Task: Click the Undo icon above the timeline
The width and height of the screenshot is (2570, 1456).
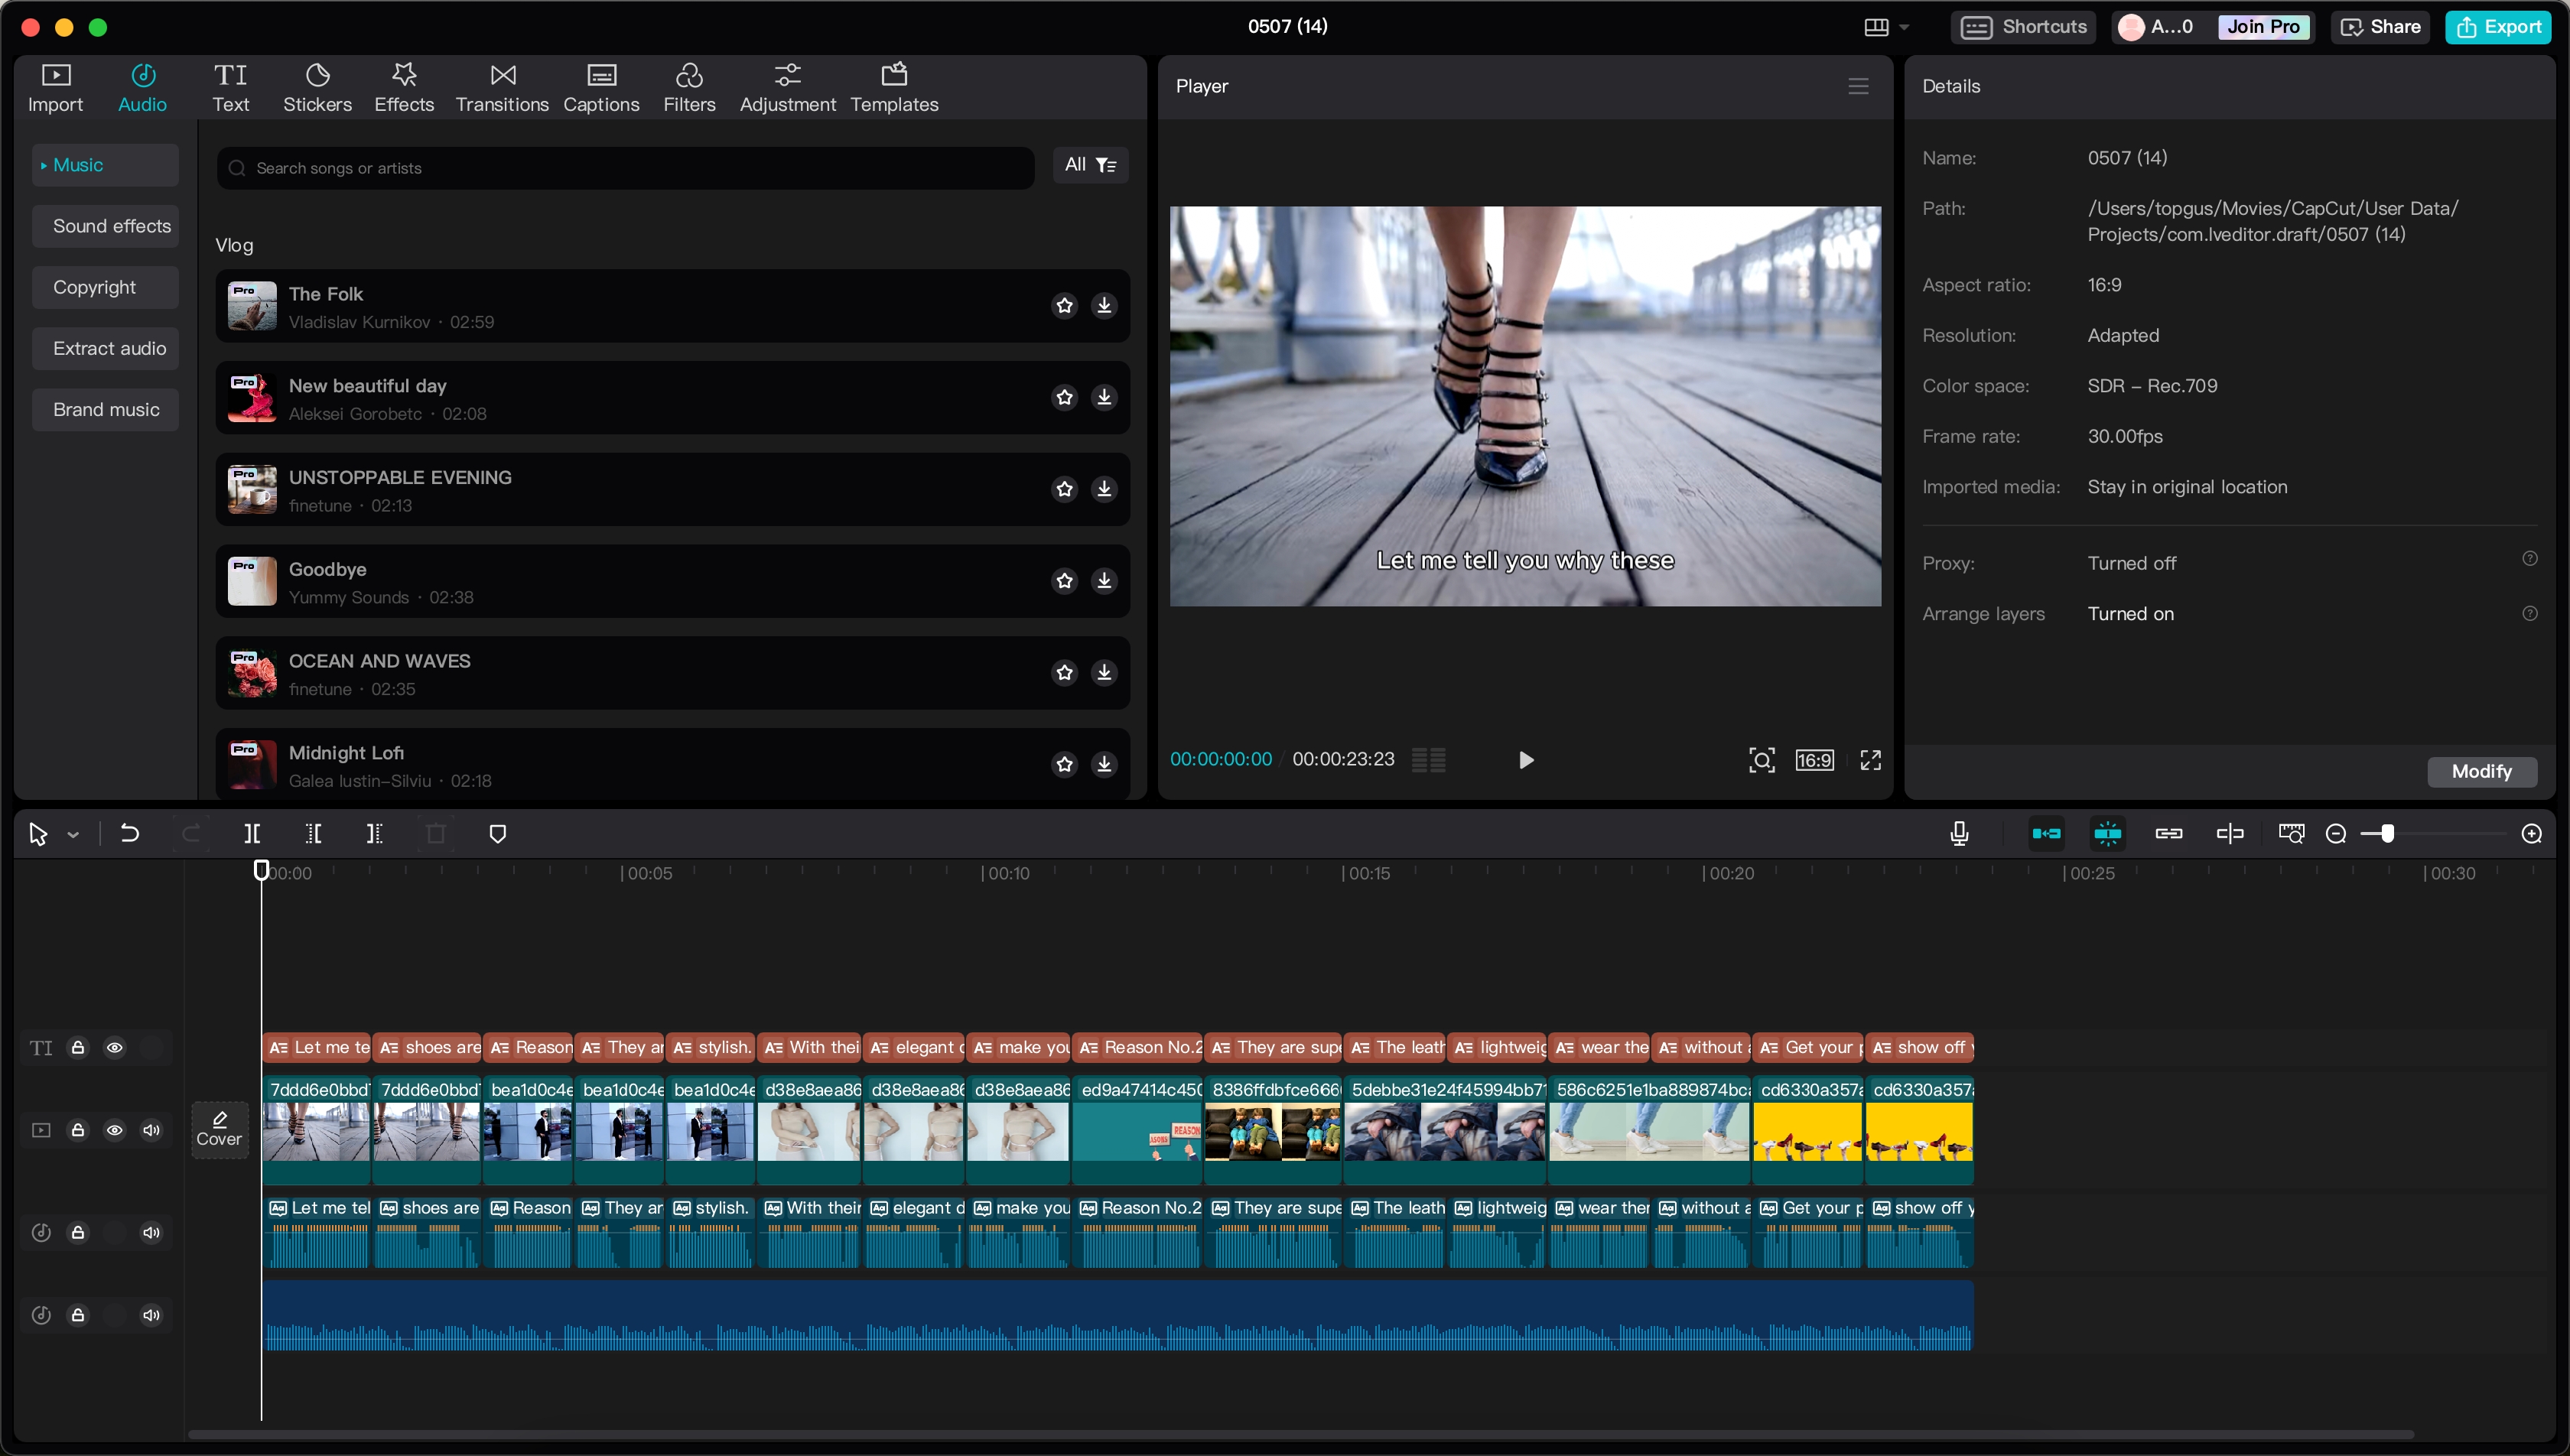Action: [129, 833]
